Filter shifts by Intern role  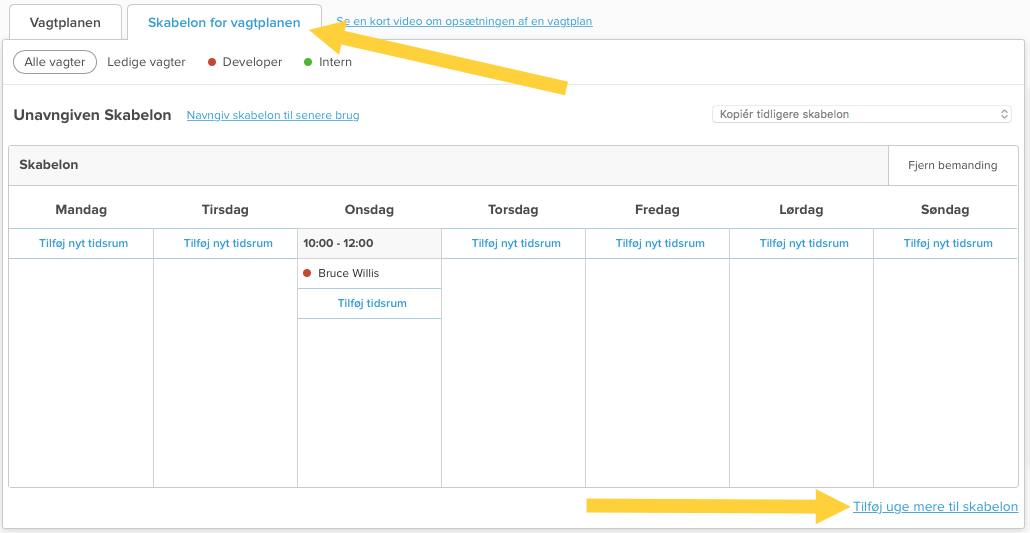click(335, 62)
